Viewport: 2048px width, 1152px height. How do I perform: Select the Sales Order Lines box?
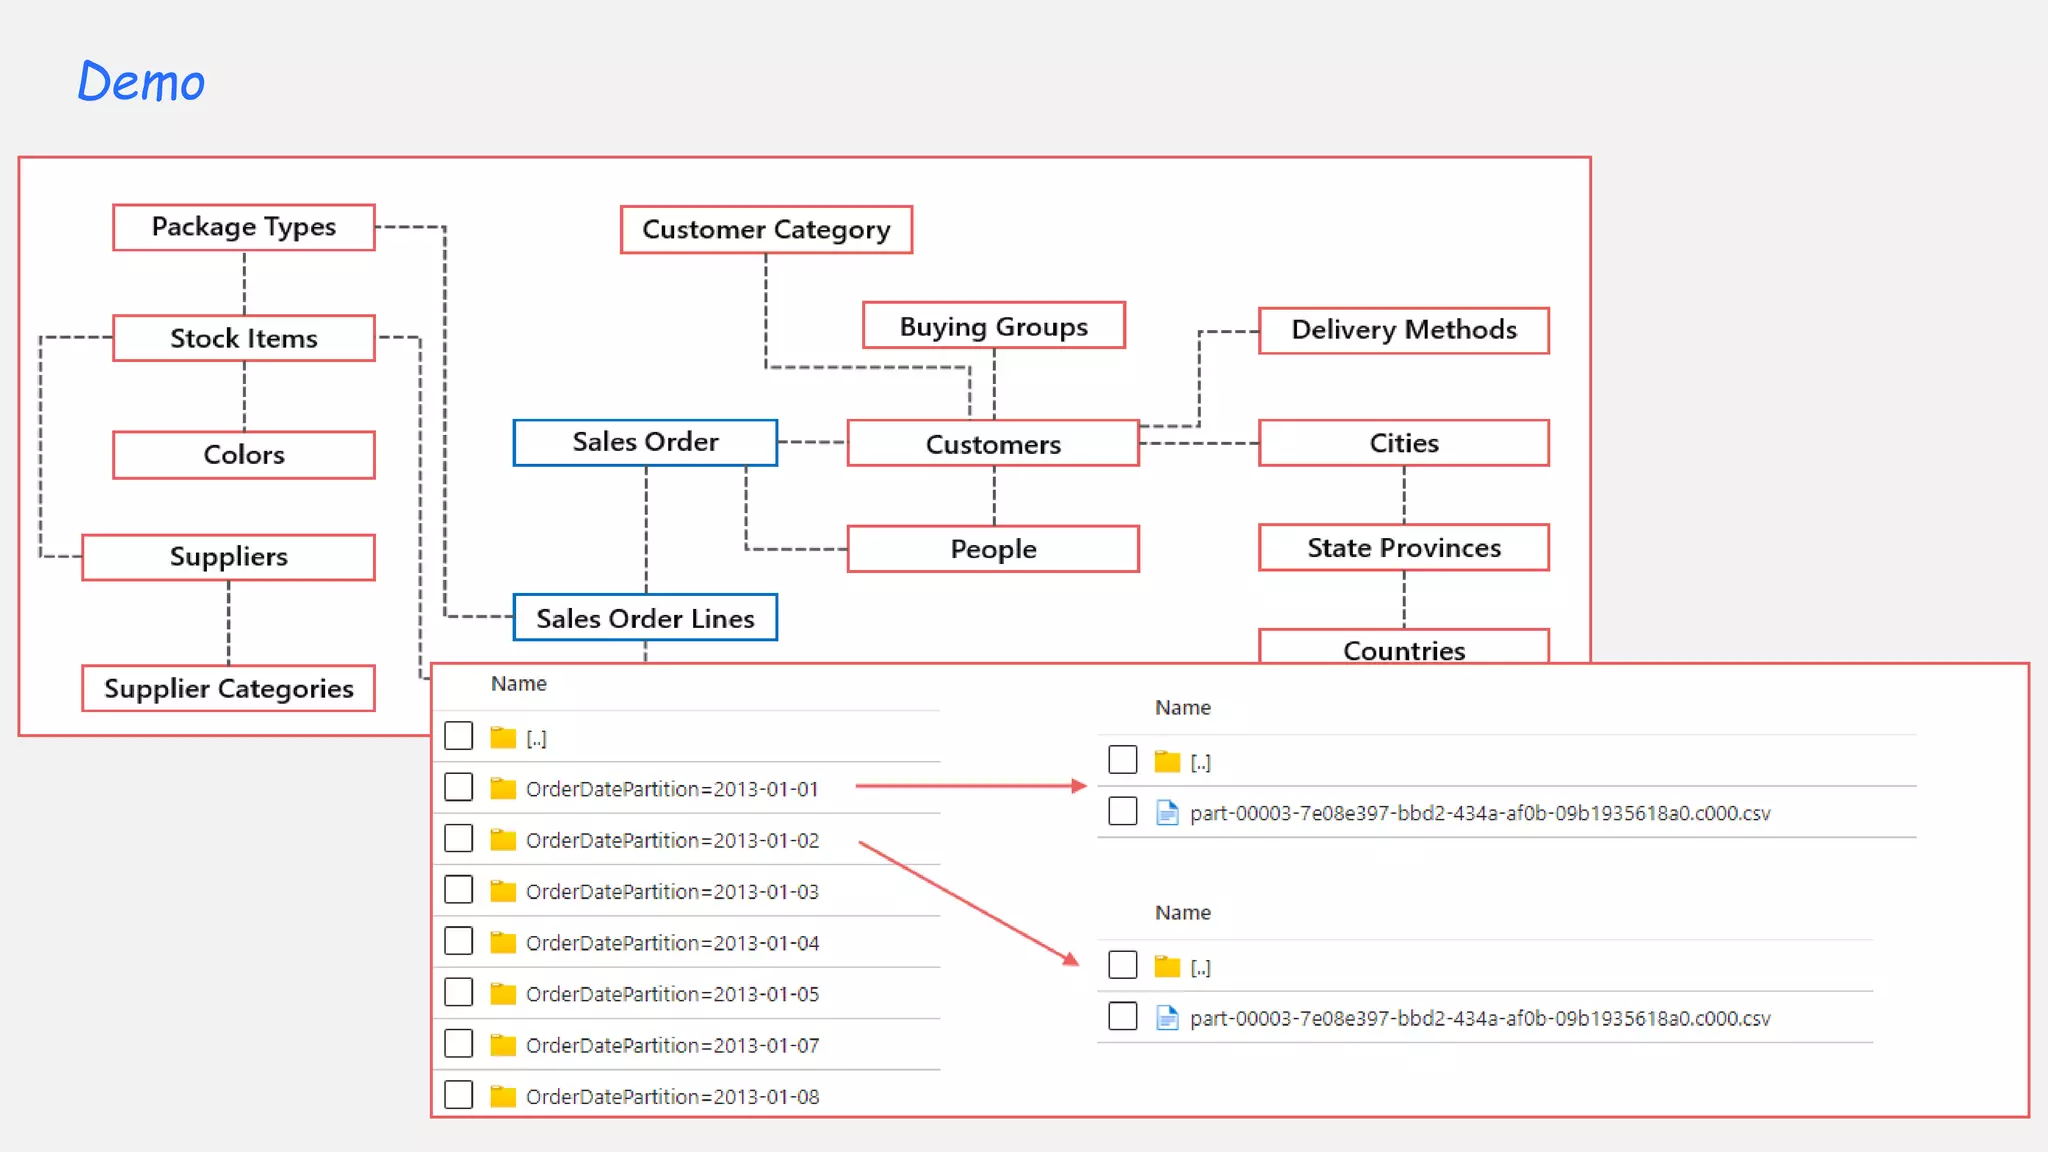coord(645,618)
